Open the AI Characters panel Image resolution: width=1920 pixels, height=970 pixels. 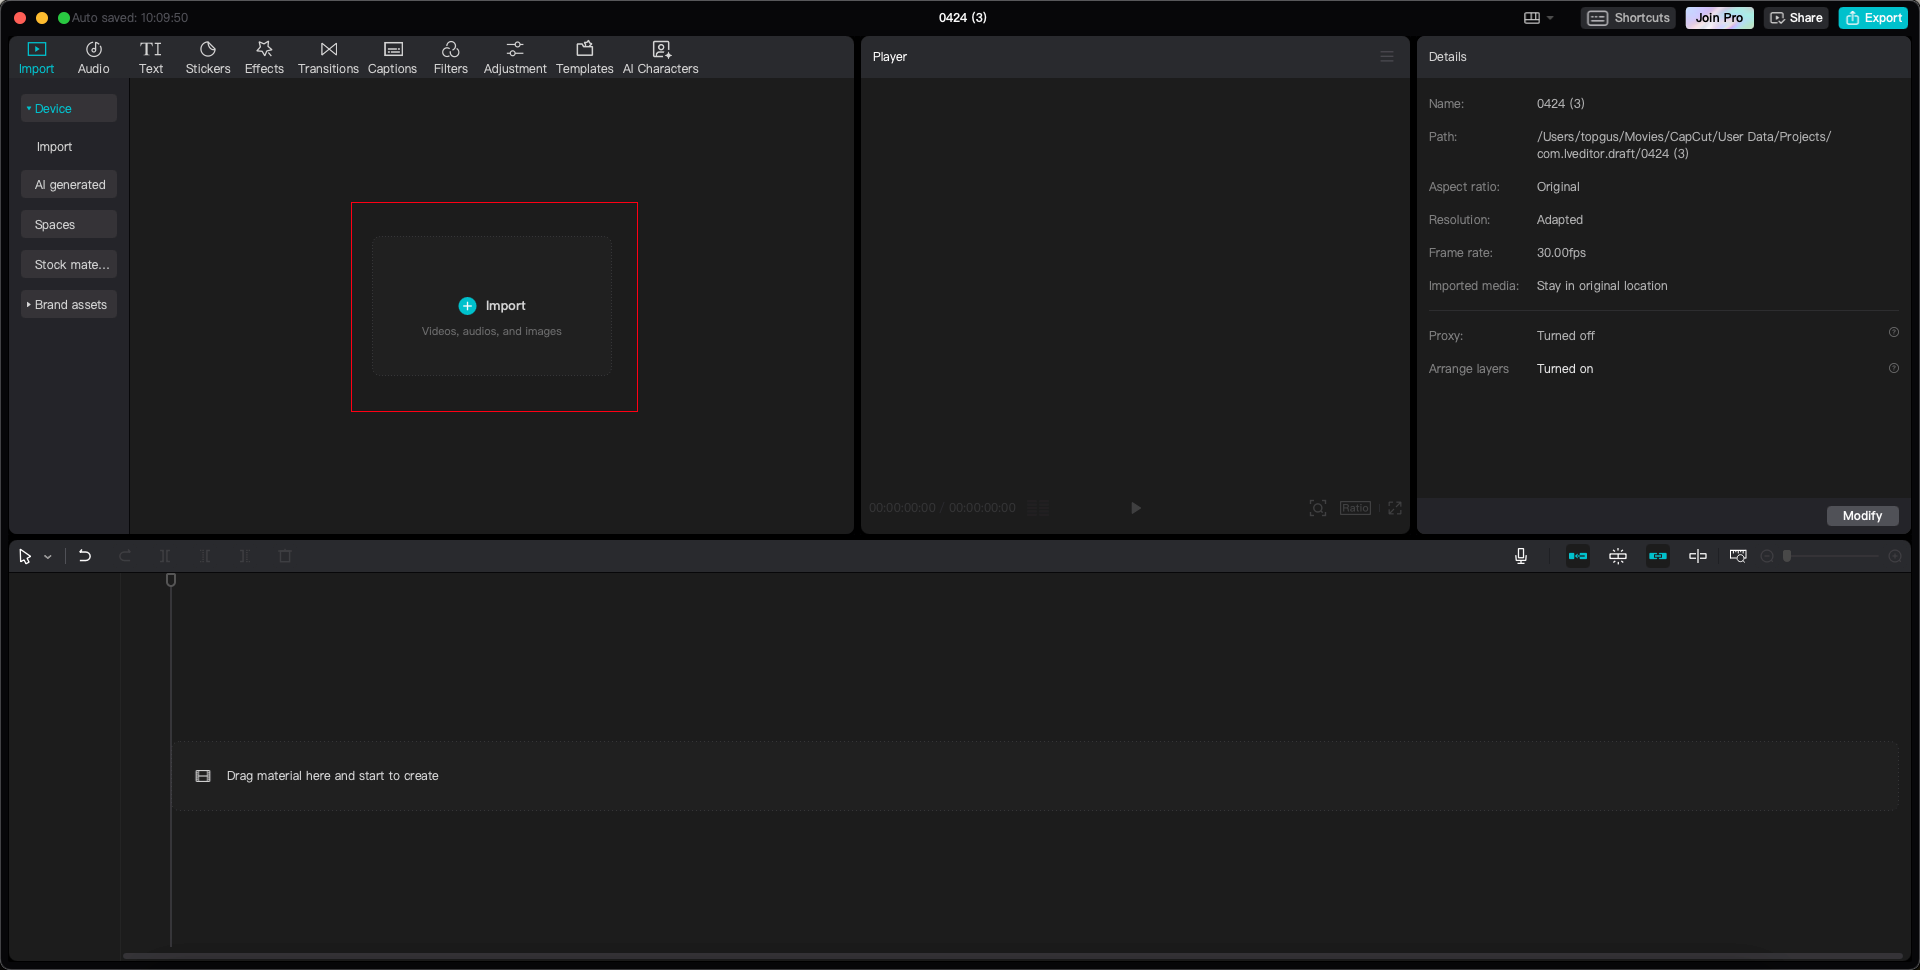pos(661,57)
